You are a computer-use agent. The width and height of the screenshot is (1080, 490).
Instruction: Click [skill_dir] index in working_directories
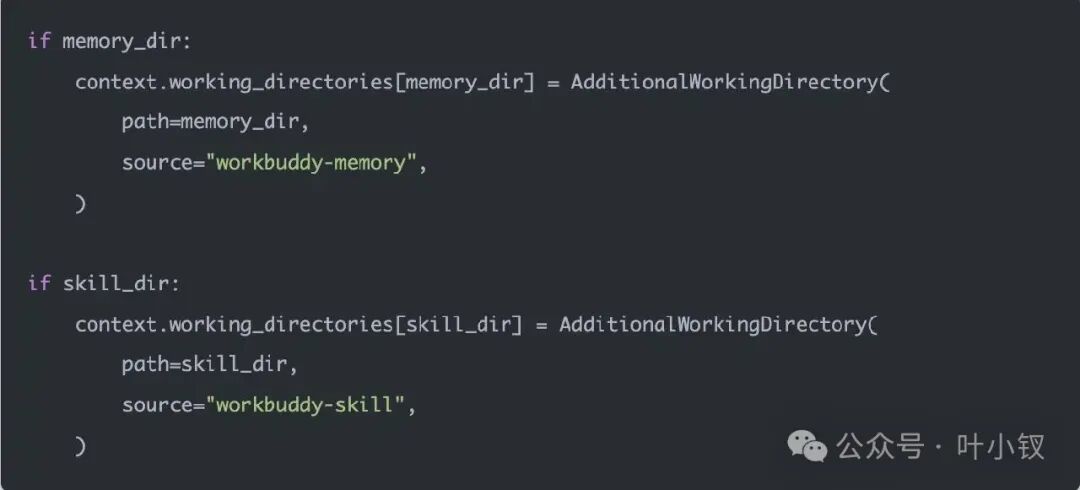459,325
